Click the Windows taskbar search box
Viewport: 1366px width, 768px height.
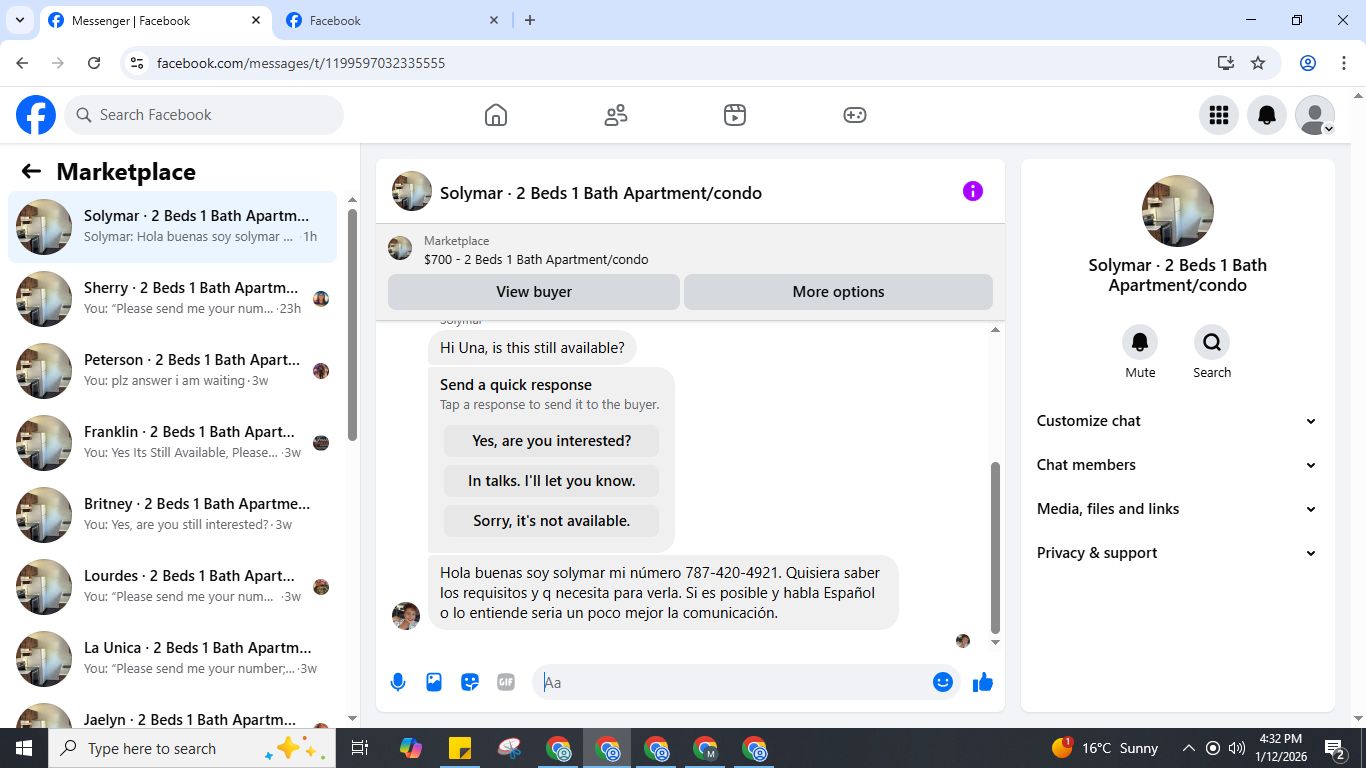192,748
